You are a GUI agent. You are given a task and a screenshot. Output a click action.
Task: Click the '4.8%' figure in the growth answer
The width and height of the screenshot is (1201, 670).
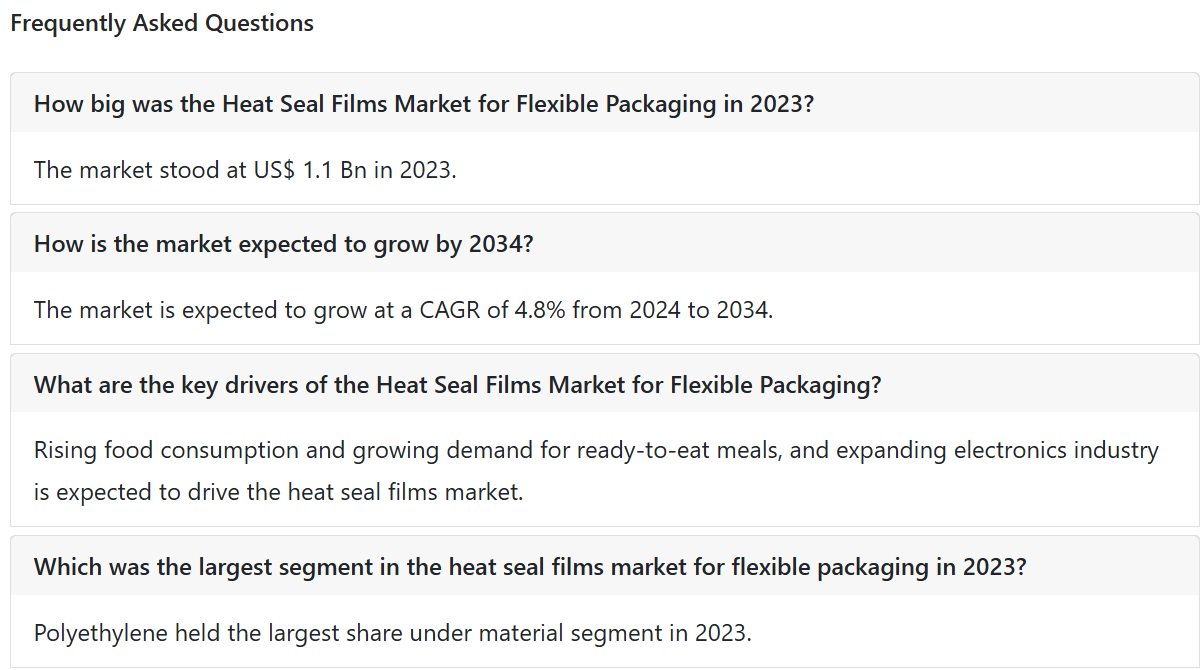(540, 310)
